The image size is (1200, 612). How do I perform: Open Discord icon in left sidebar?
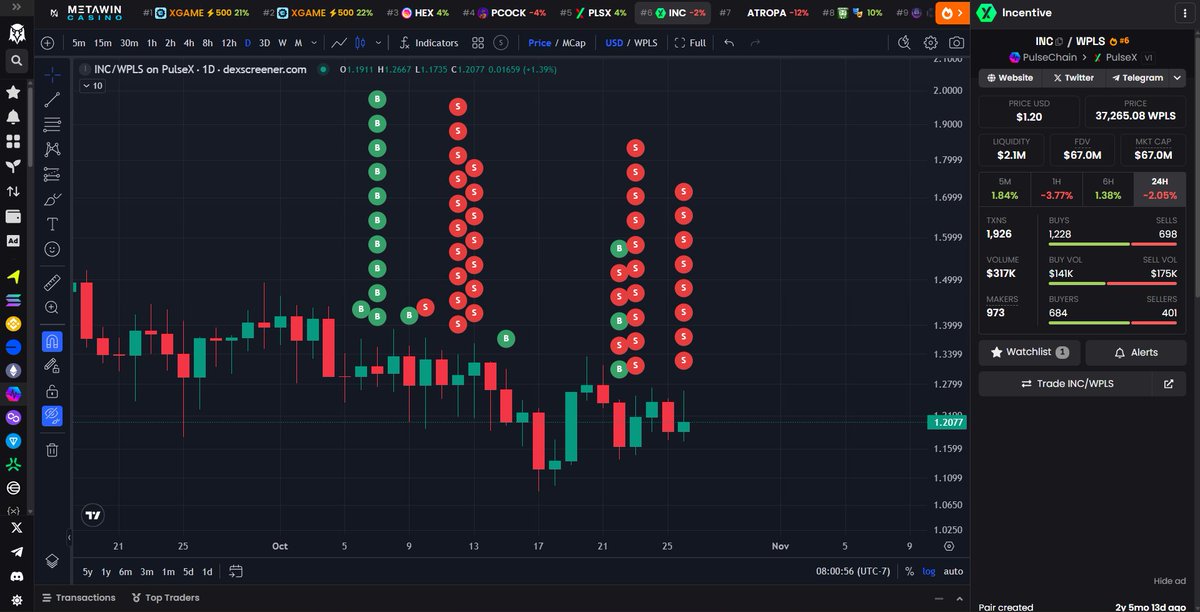point(15,577)
